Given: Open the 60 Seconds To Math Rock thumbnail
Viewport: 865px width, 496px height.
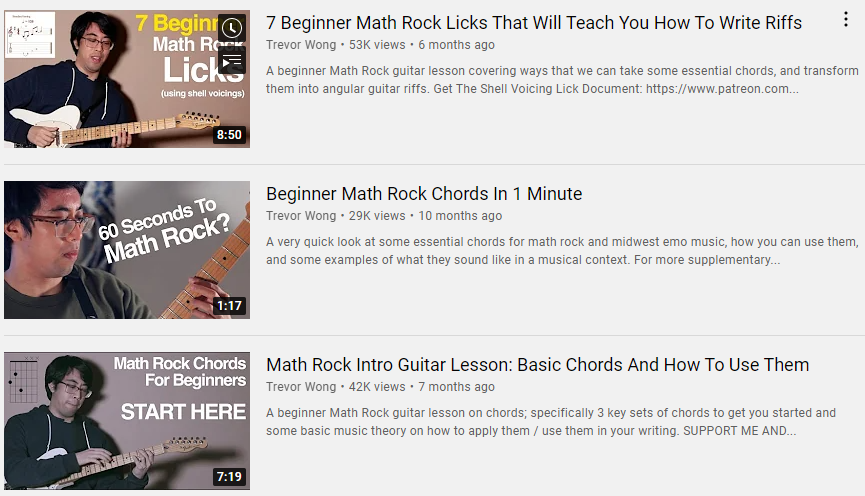Looking at the screenshot, I should 127,250.
